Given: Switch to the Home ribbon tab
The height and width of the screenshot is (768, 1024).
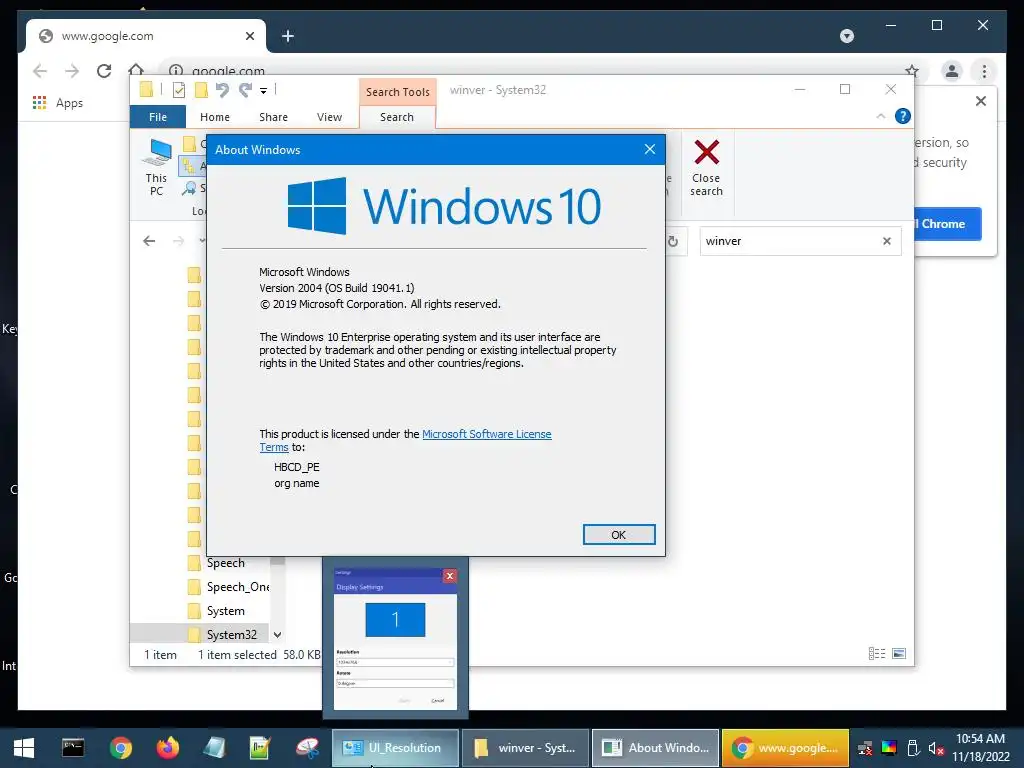Looking at the screenshot, I should point(215,117).
